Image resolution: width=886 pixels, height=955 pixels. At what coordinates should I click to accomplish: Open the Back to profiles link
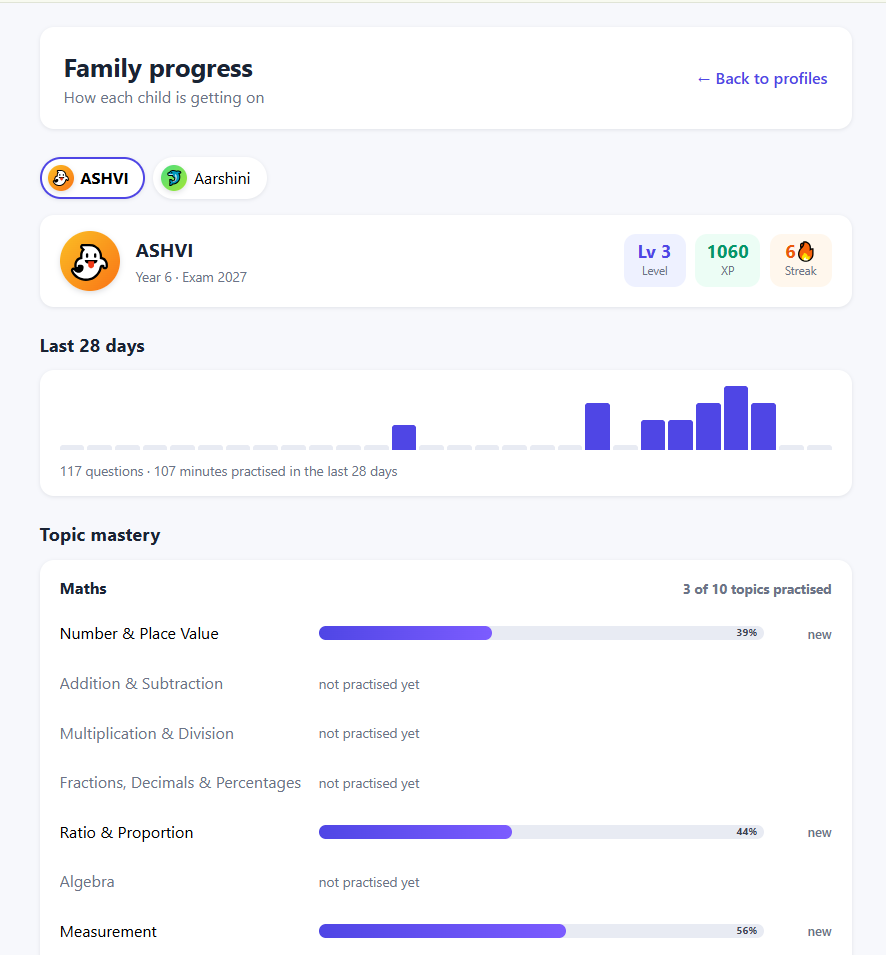[762, 79]
